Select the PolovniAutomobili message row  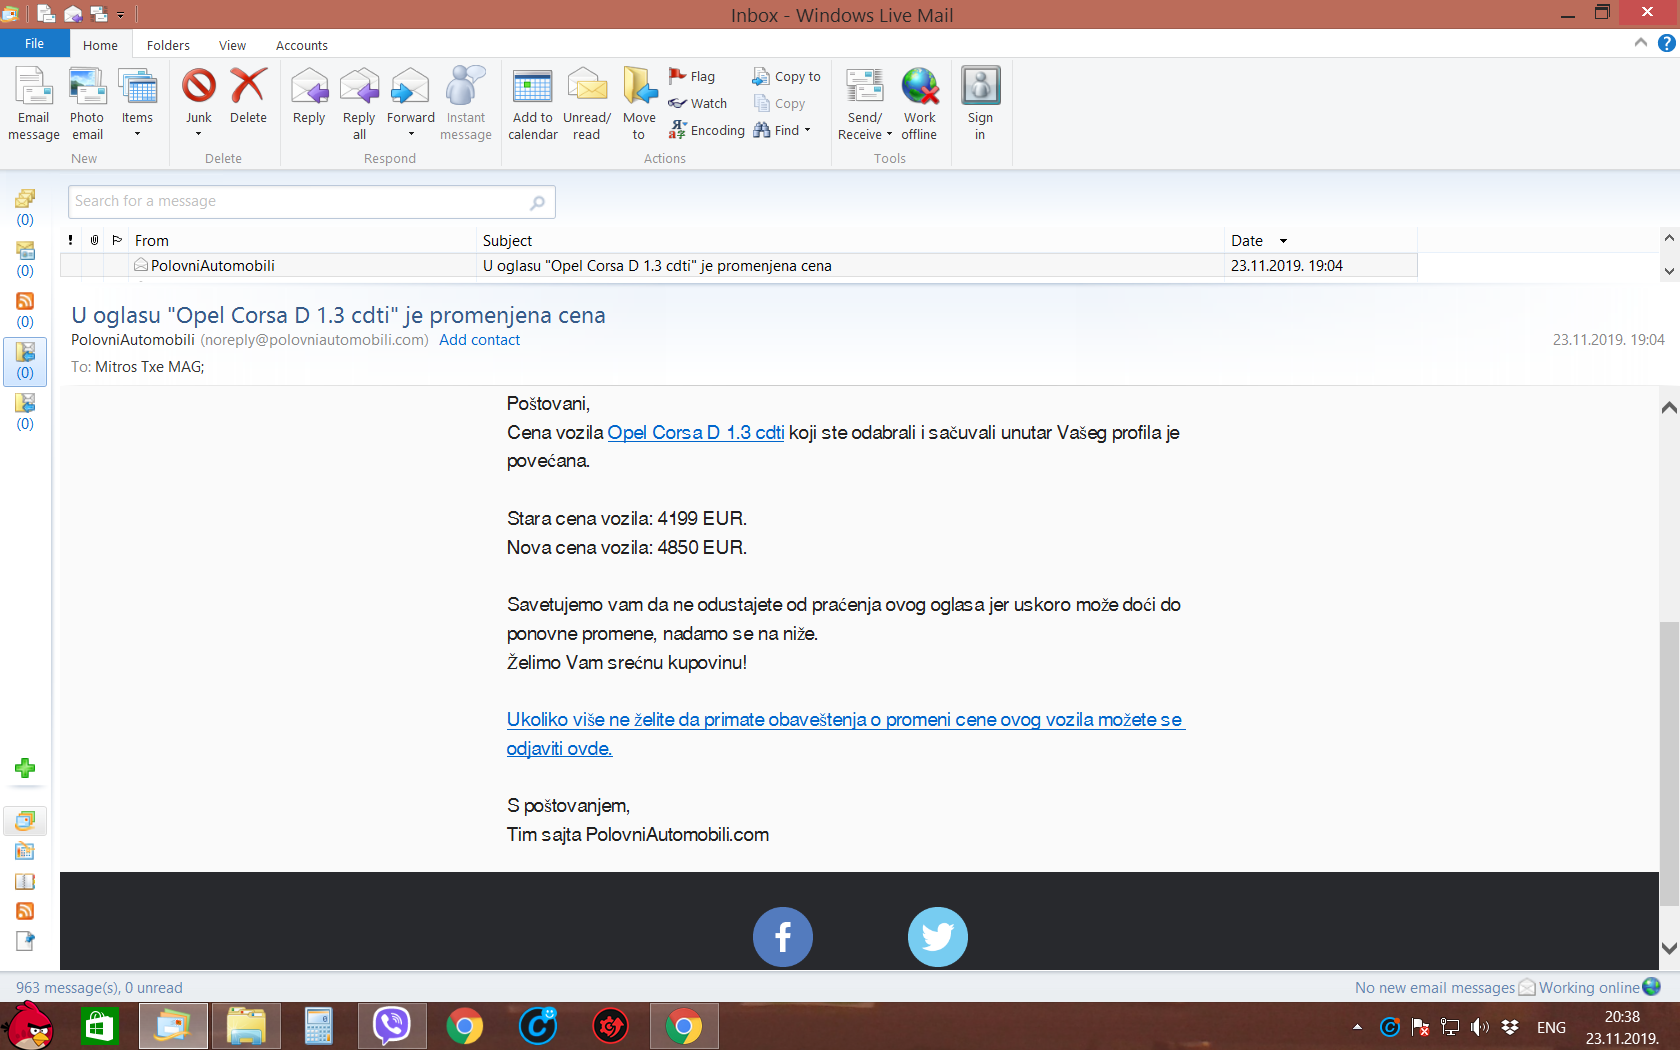coord(739,265)
